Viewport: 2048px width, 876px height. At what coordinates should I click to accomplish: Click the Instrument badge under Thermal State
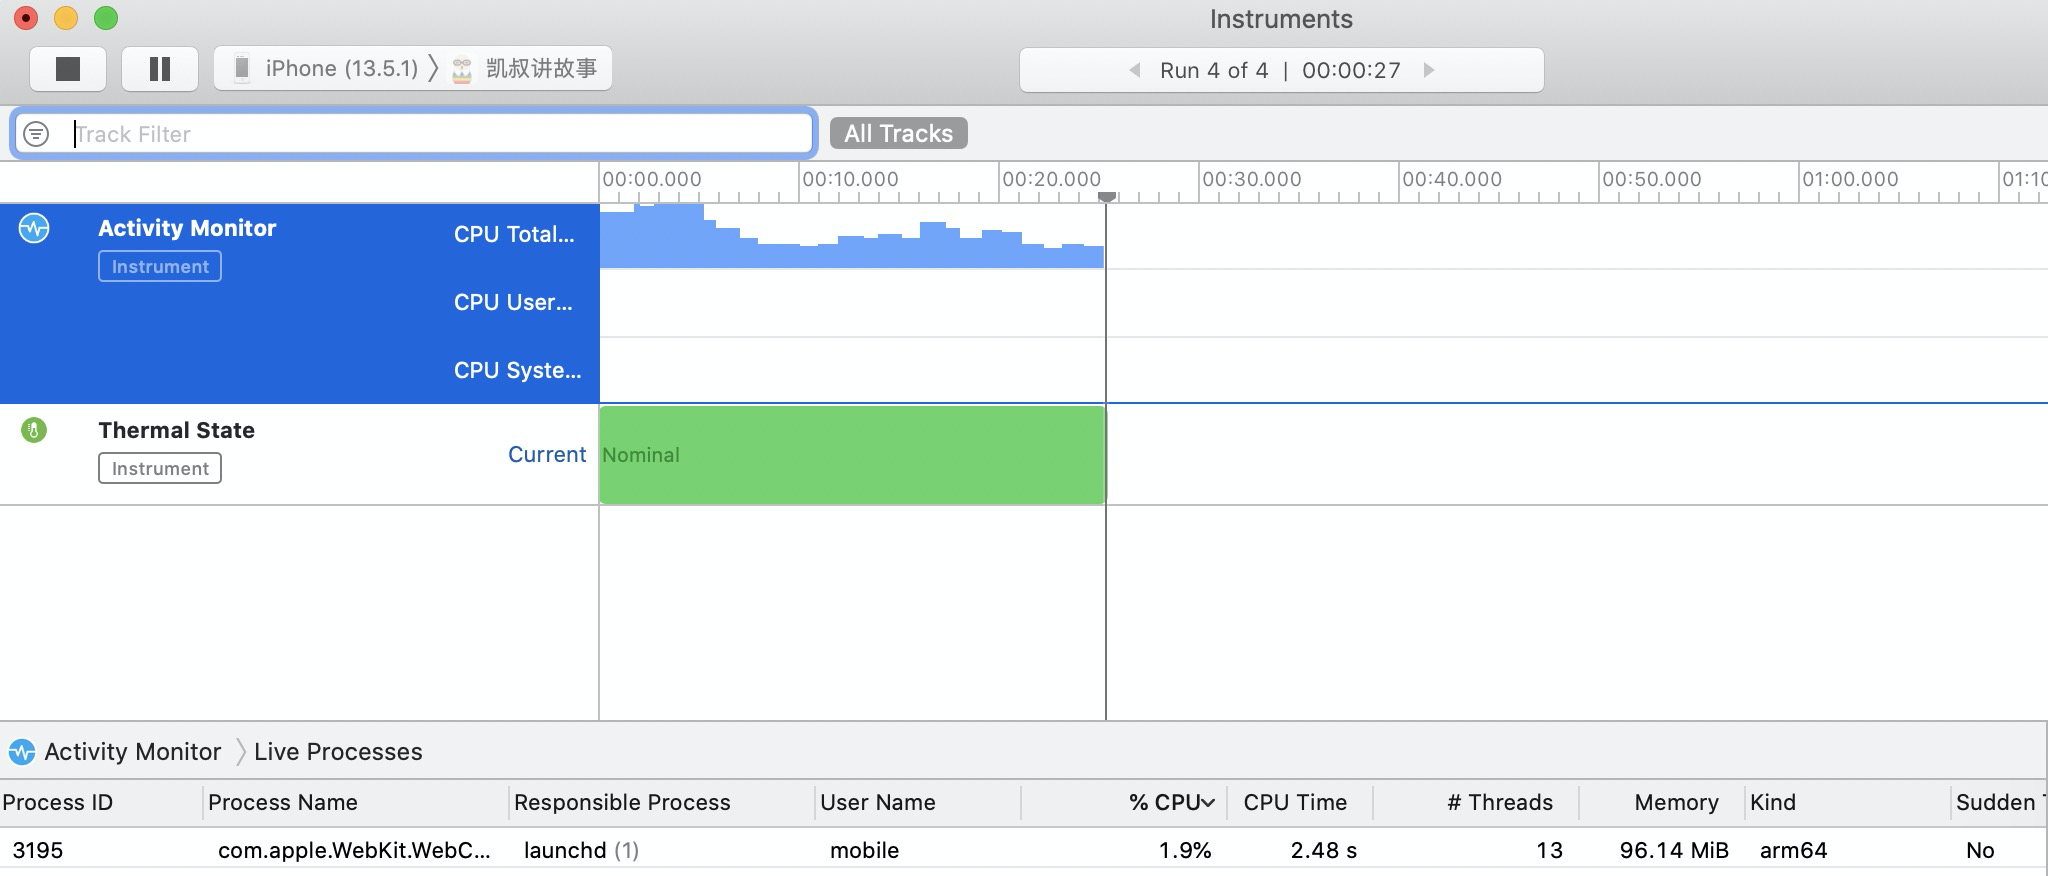160,468
